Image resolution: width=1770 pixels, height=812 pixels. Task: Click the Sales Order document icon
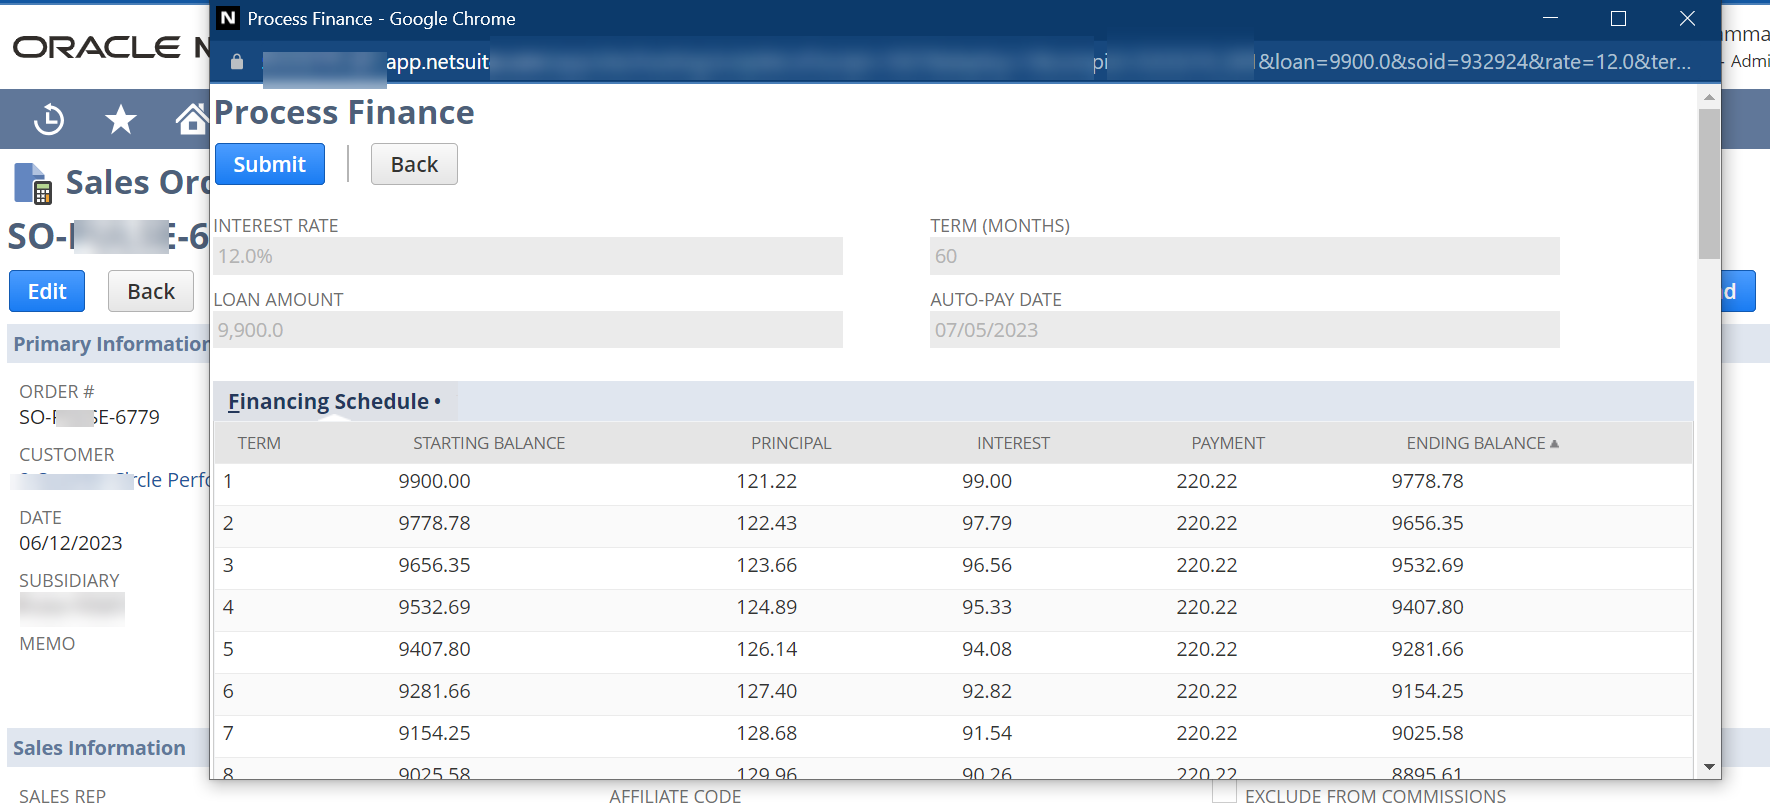click(x=33, y=184)
